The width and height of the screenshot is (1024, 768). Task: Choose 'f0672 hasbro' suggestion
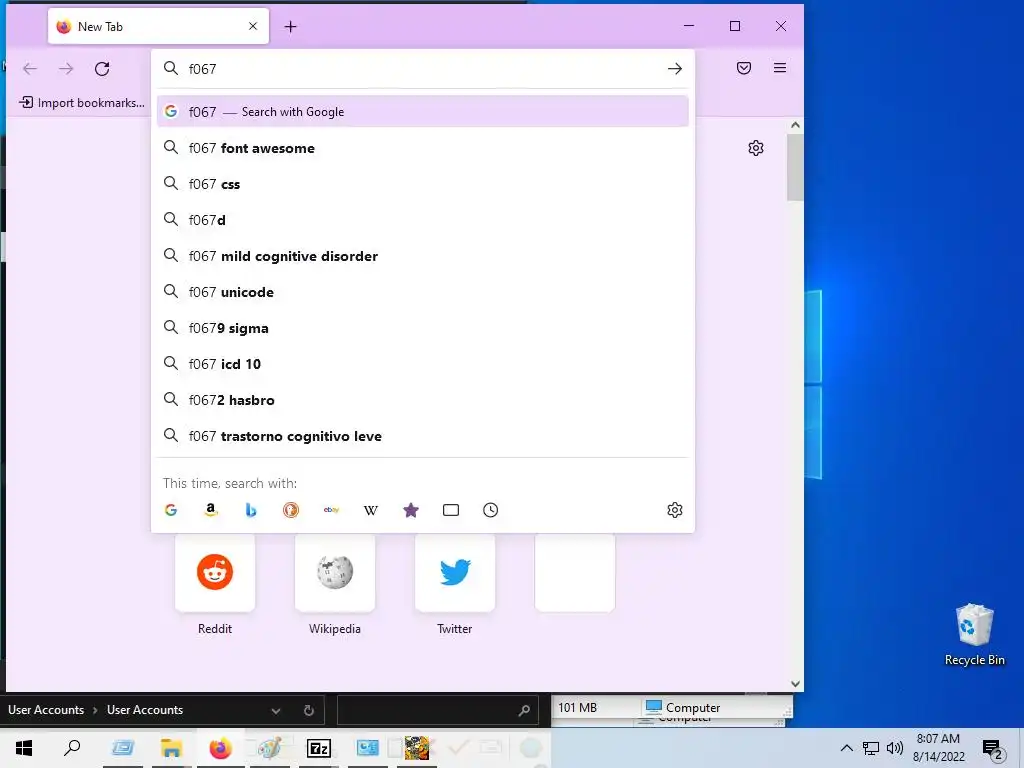click(423, 400)
